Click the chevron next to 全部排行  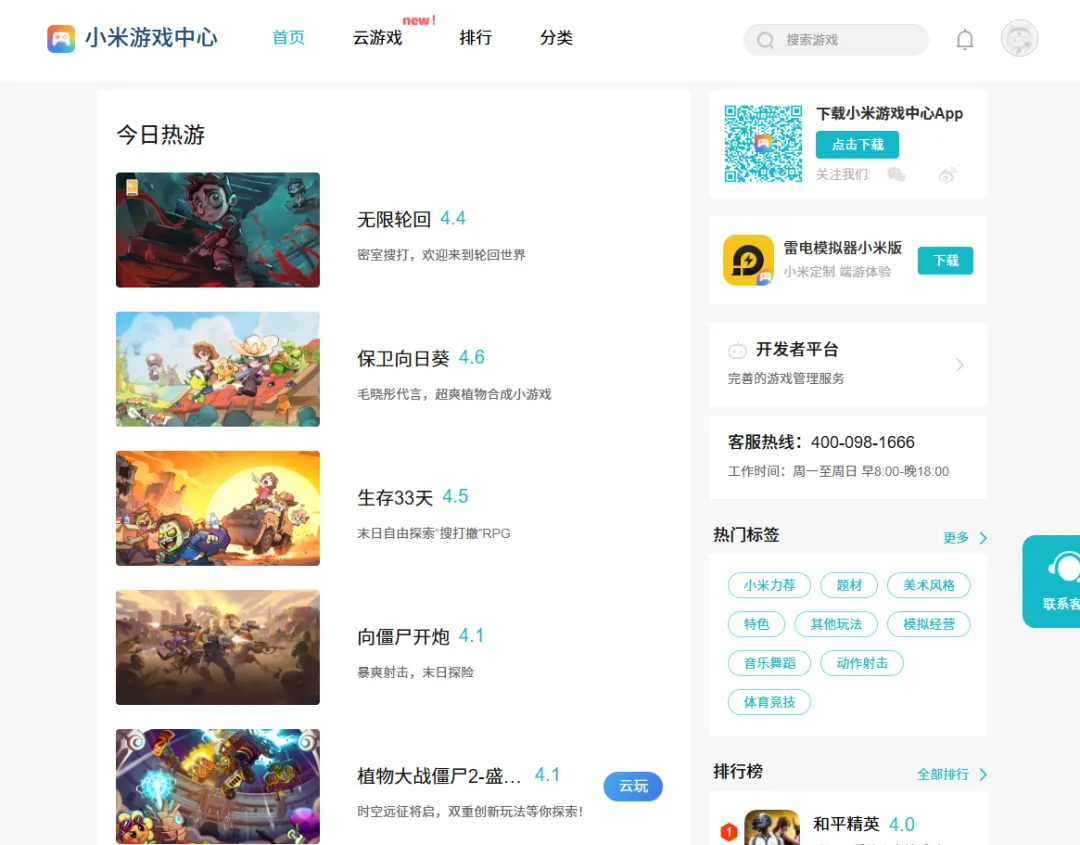(x=983, y=775)
